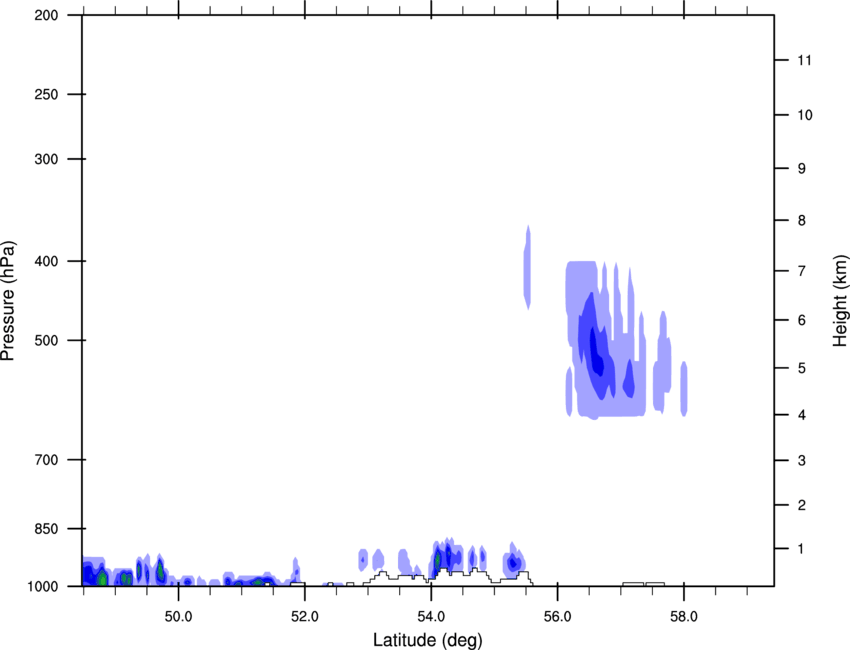Click the low-level contour blob above 54.0 latitude

pyautogui.click(x=447, y=557)
